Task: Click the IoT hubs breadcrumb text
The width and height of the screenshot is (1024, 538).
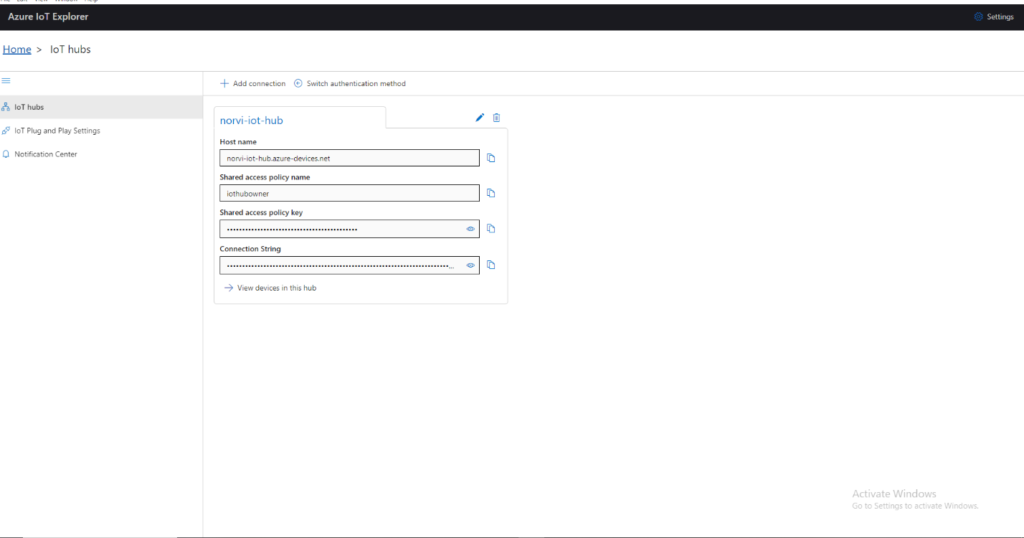Action: tap(71, 50)
